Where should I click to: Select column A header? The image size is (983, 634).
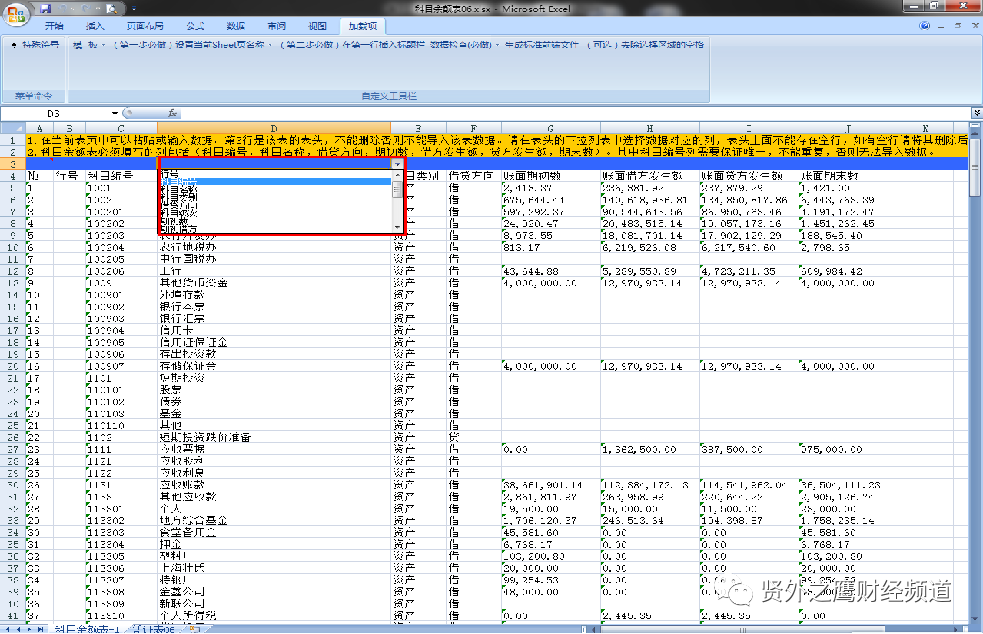[x=39, y=128]
